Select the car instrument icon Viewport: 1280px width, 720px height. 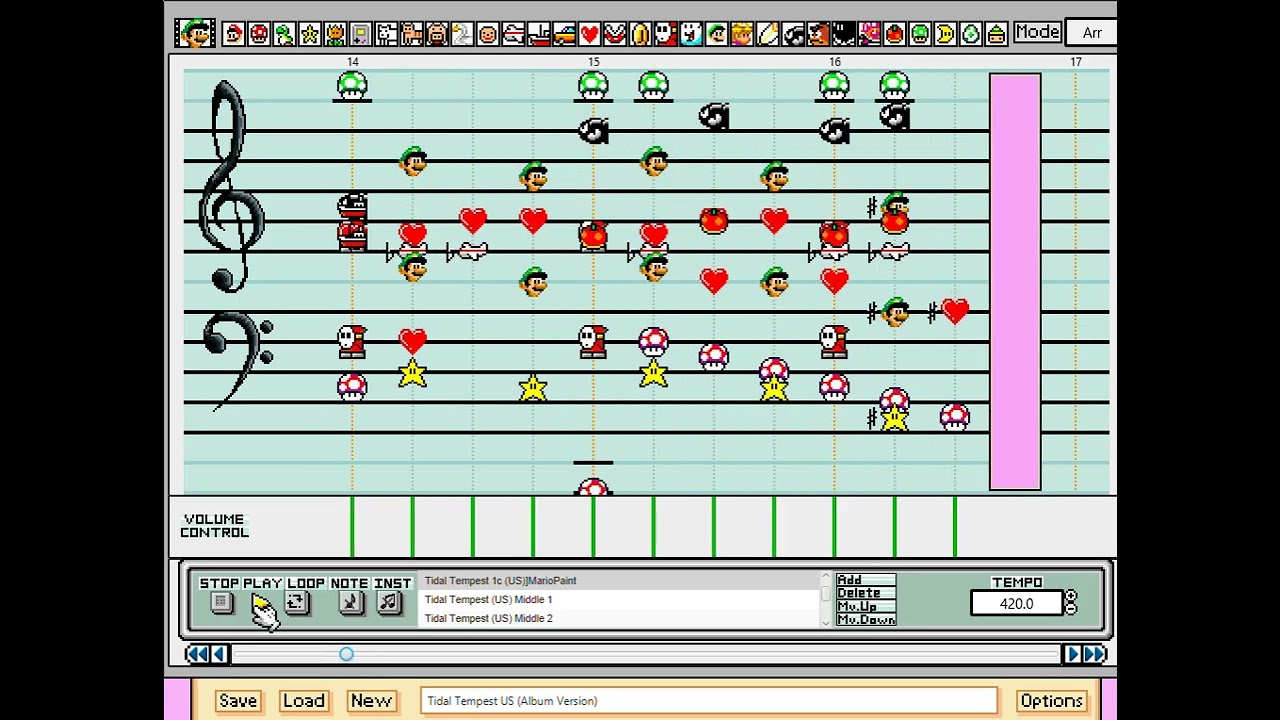564,34
